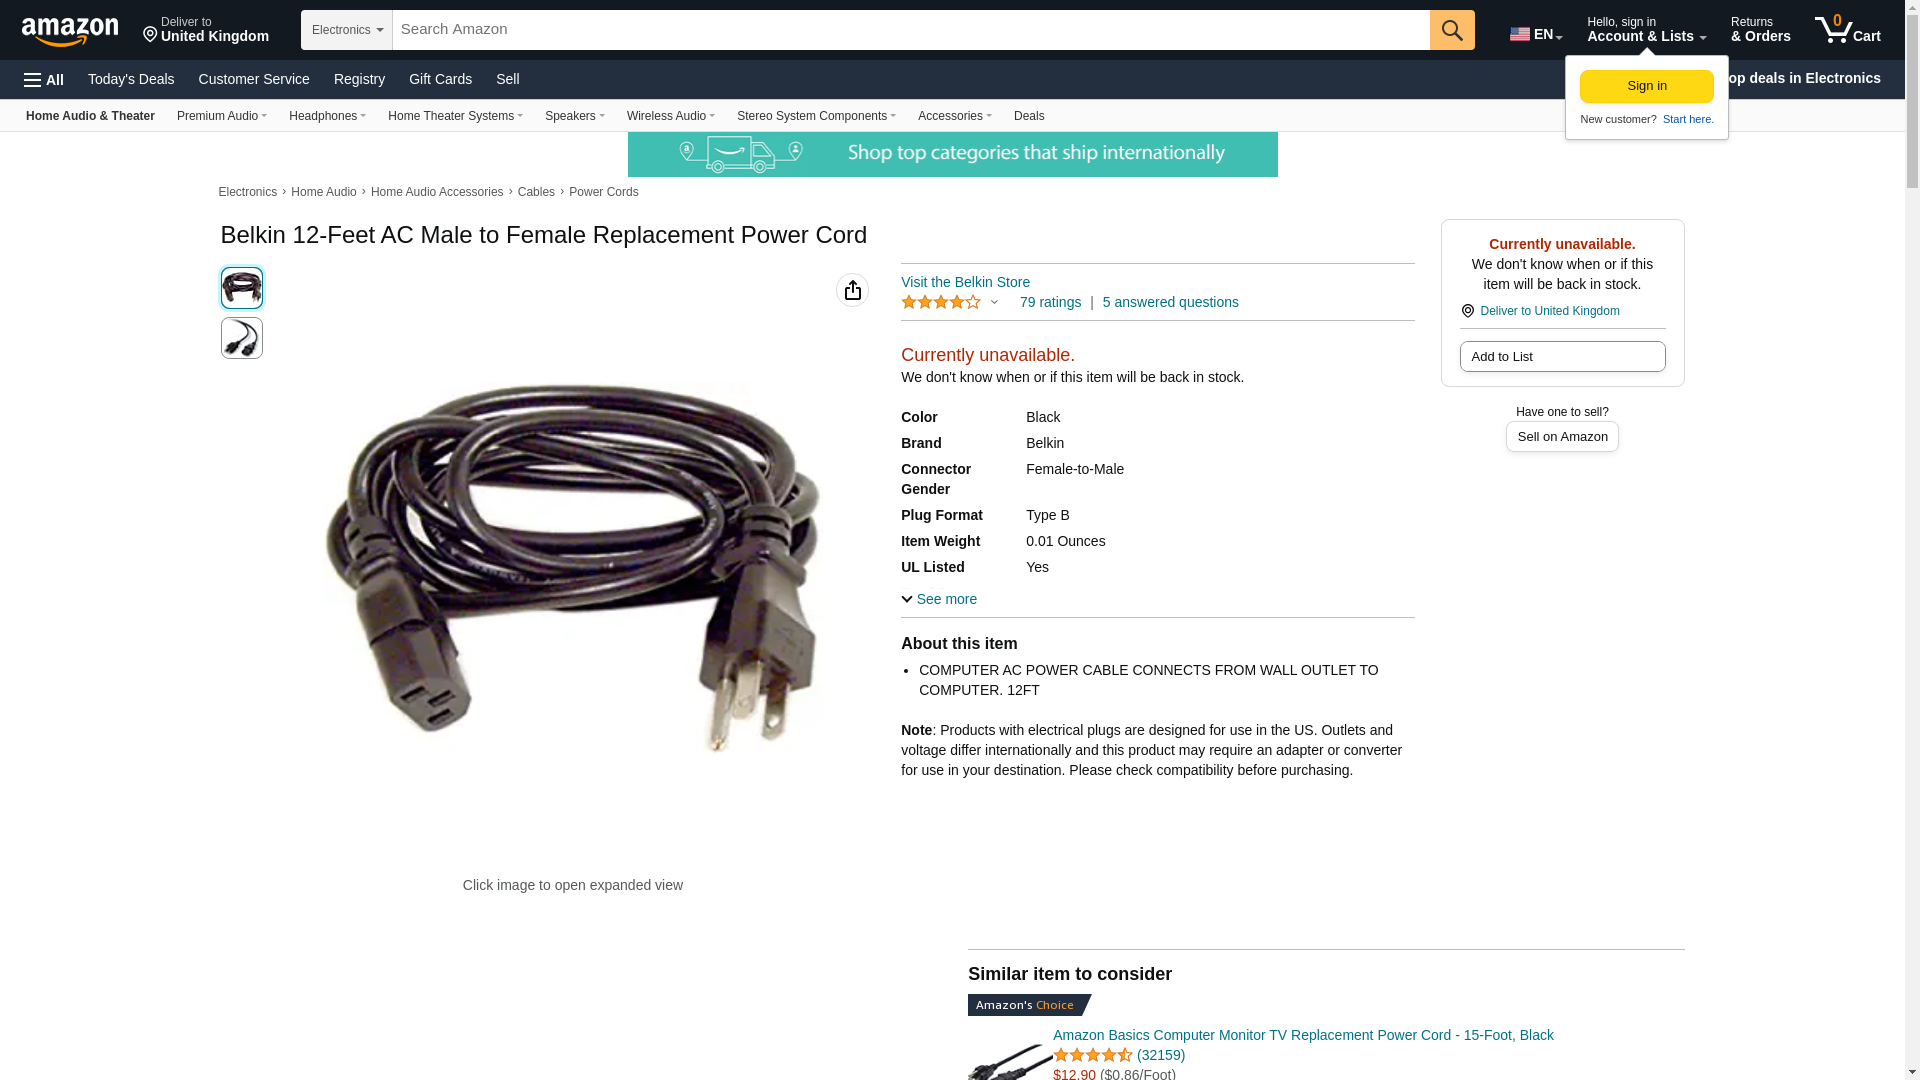Select the EN language flag selector
The width and height of the screenshot is (1920, 1080).
pyautogui.click(x=1536, y=34)
